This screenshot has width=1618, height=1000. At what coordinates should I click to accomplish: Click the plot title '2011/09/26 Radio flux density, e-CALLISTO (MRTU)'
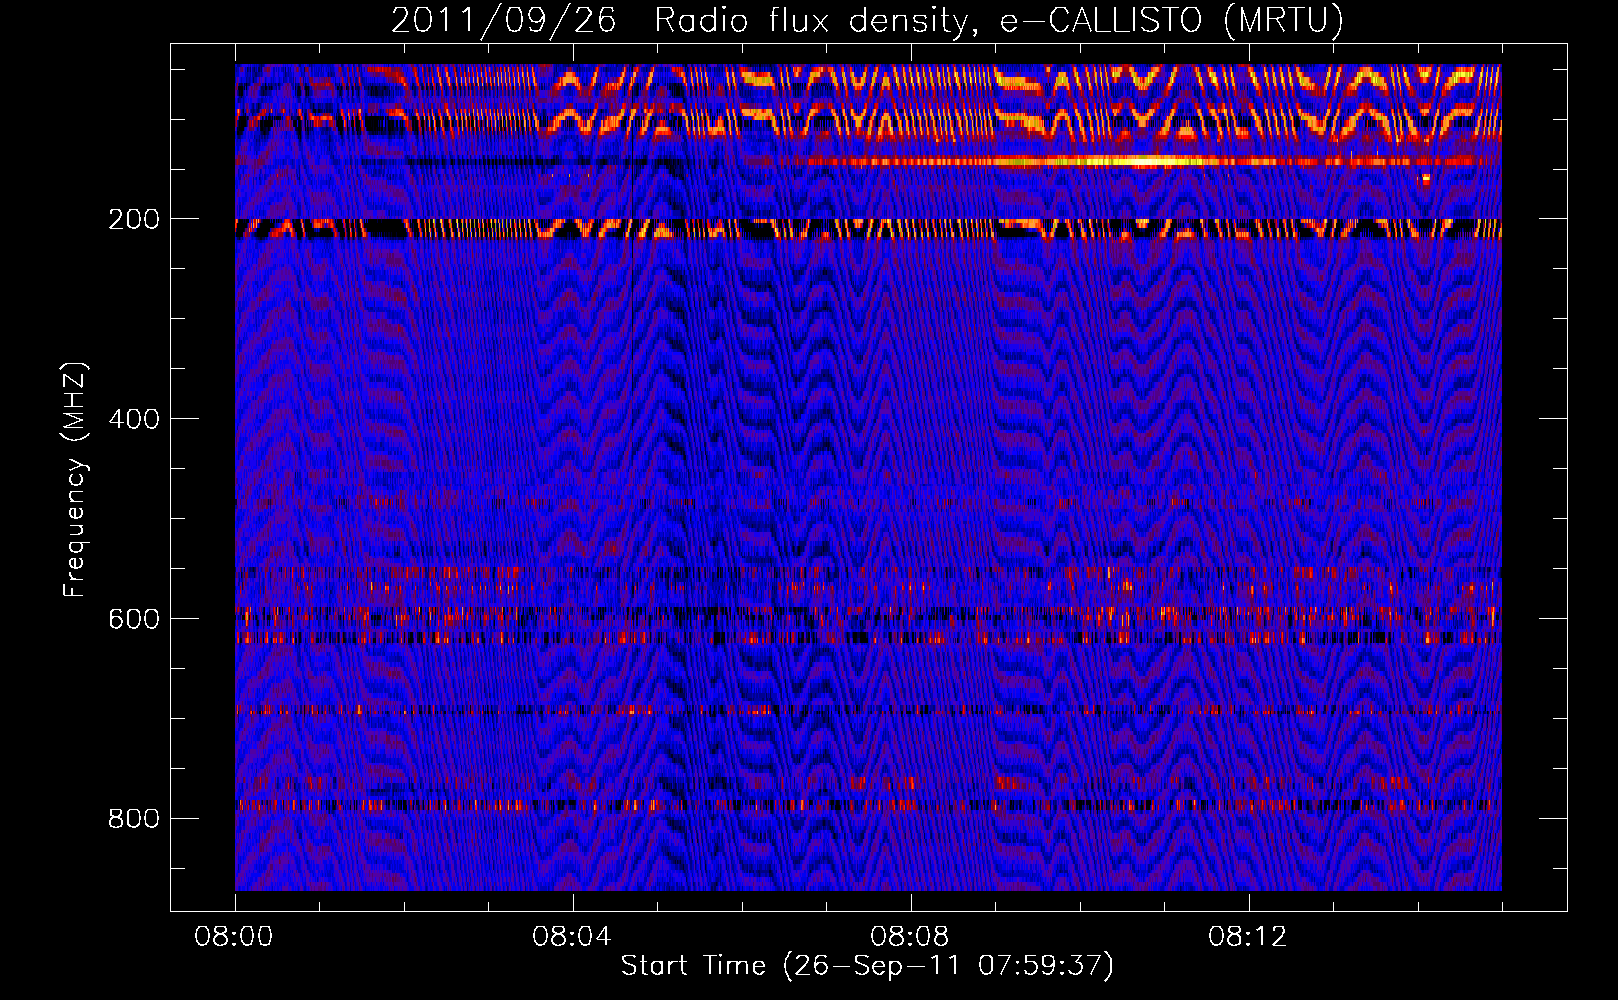pyautogui.click(x=867, y=20)
